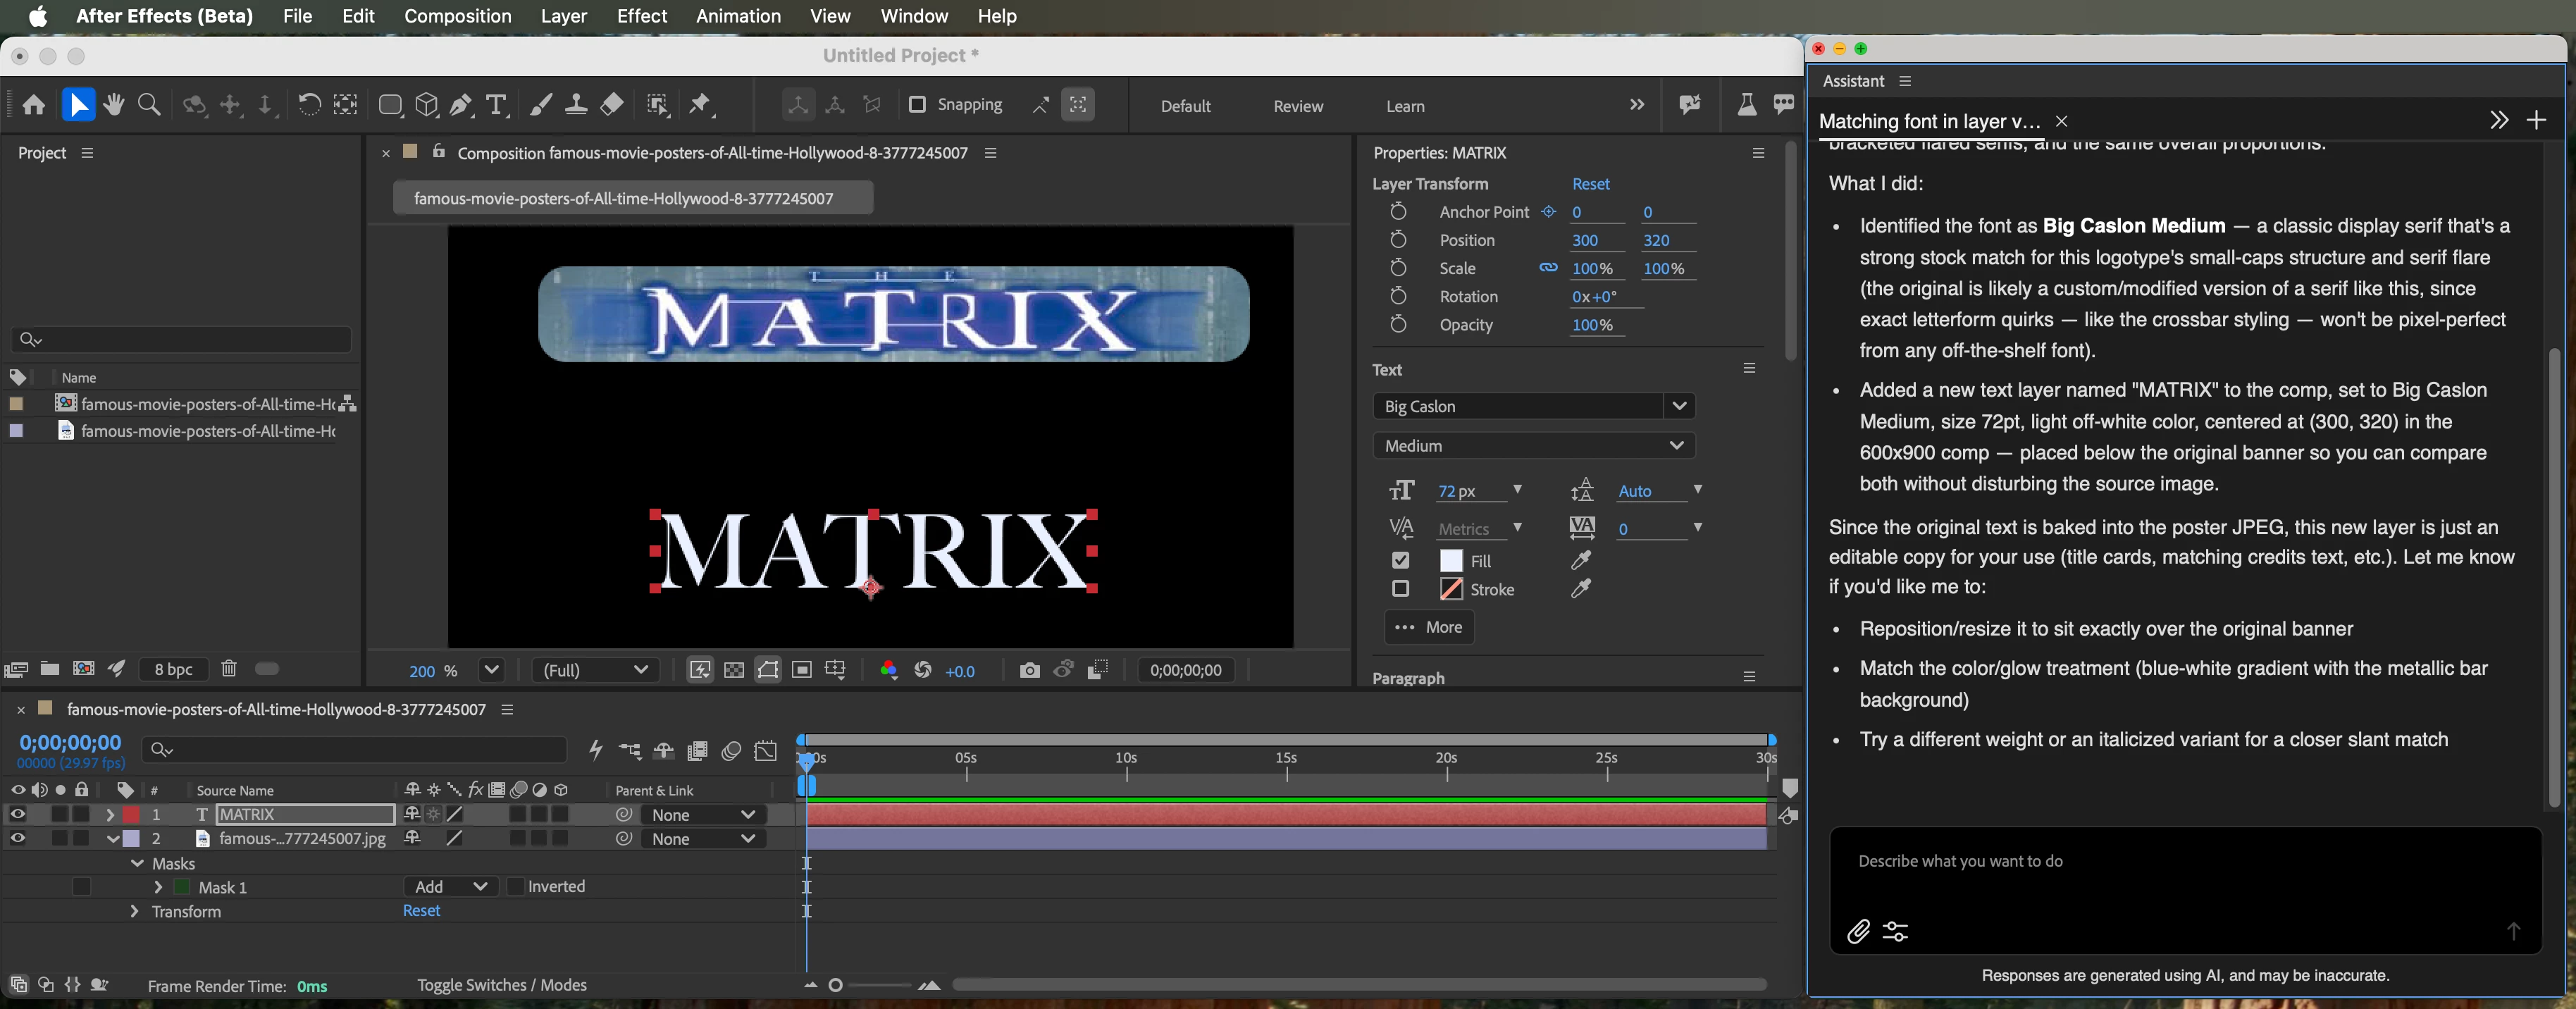Open Mask 1 mode Add dropdown

(x=450, y=887)
